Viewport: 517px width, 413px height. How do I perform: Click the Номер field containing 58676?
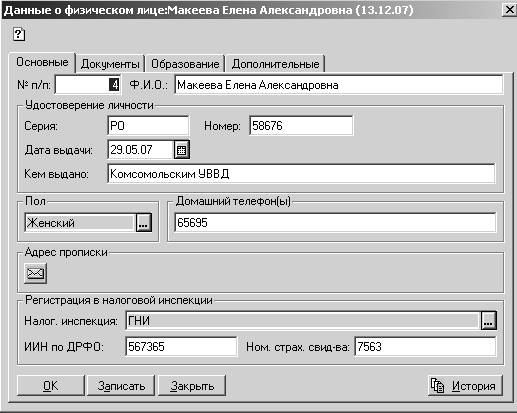(301, 126)
